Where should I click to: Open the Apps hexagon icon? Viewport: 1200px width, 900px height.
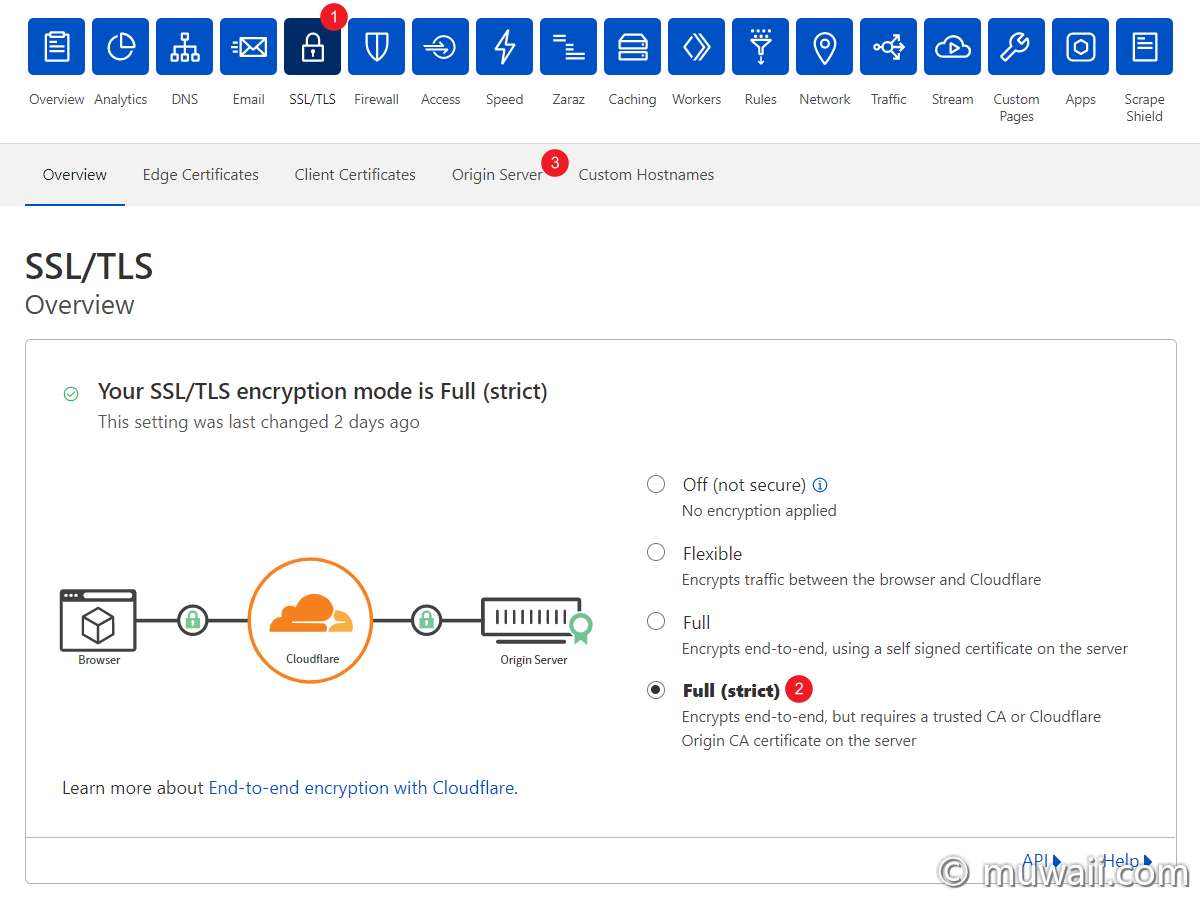click(1081, 47)
